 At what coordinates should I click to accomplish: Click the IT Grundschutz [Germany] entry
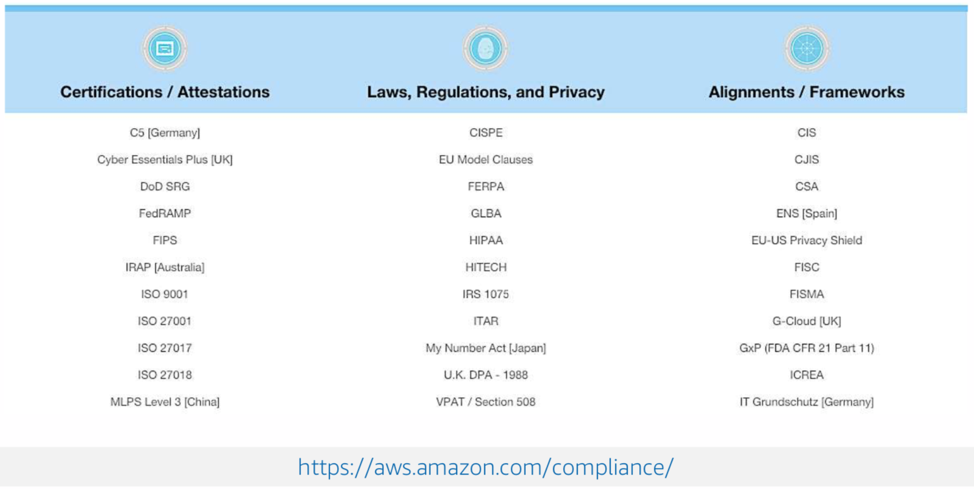click(x=806, y=402)
